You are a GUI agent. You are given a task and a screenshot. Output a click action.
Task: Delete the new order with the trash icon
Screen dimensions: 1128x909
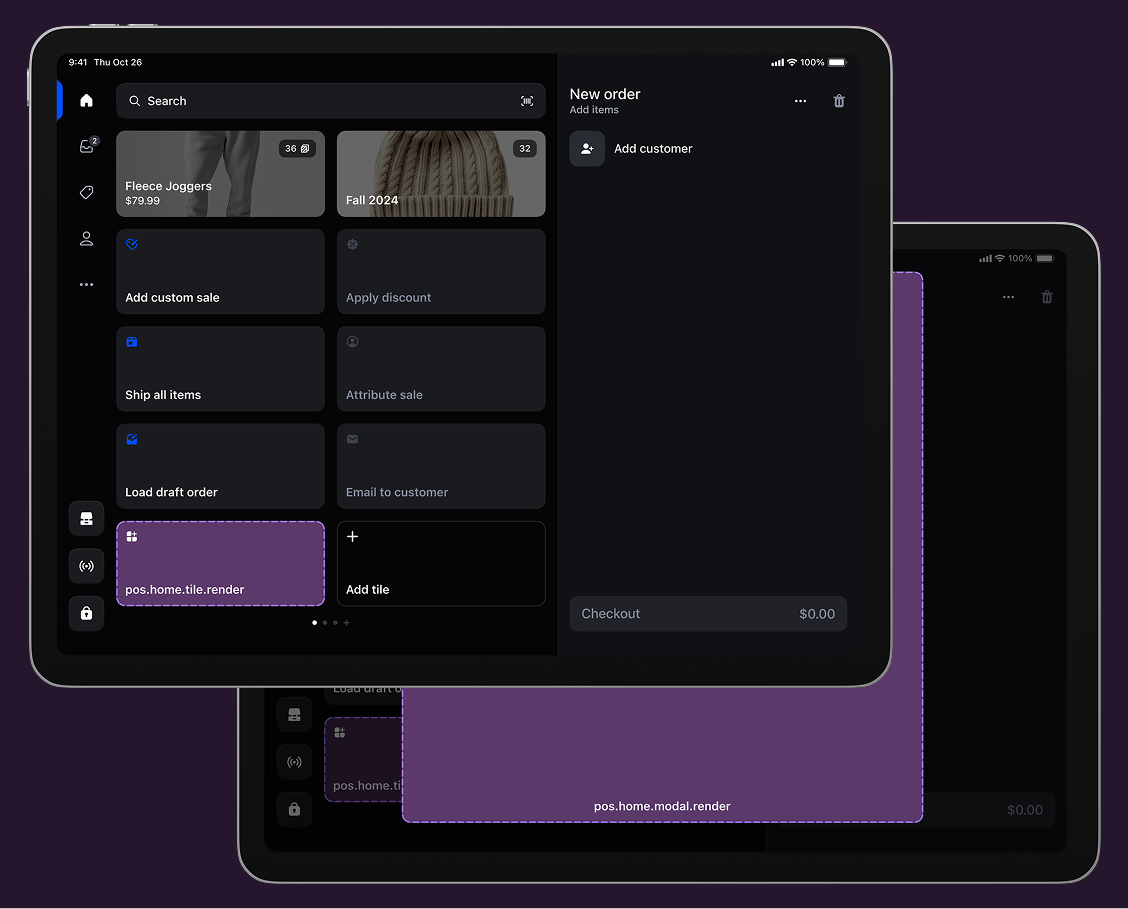point(838,101)
